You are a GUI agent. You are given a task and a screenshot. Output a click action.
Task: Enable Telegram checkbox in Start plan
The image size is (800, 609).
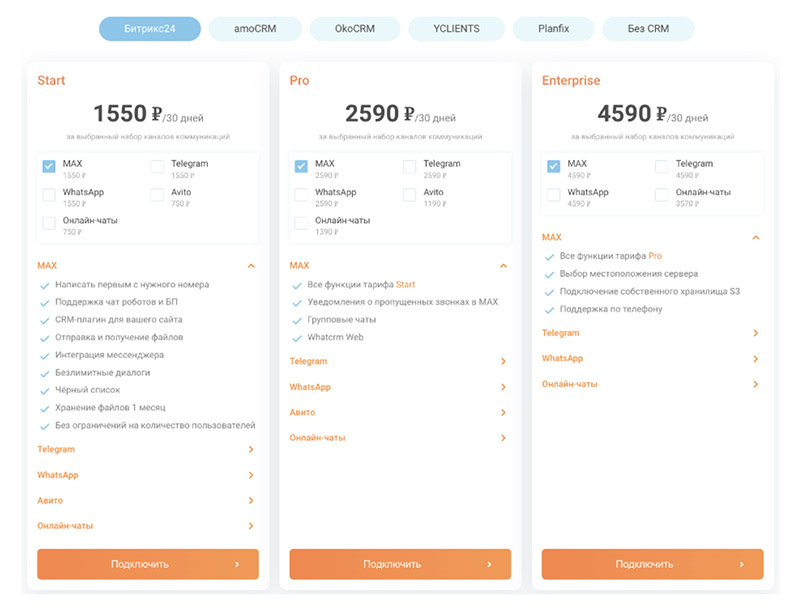pos(158,167)
